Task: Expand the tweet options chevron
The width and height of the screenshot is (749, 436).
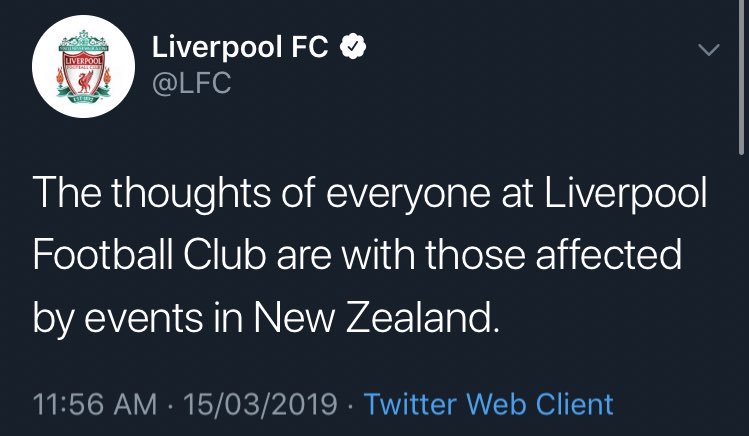Action: pyautogui.click(x=708, y=49)
